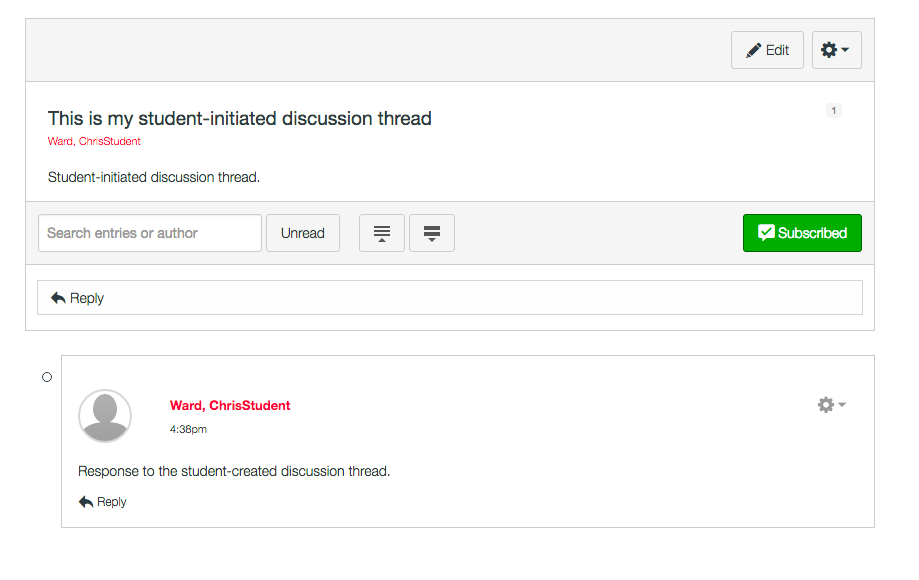Click the 4:38pm timestamp on the reply

(x=188, y=429)
